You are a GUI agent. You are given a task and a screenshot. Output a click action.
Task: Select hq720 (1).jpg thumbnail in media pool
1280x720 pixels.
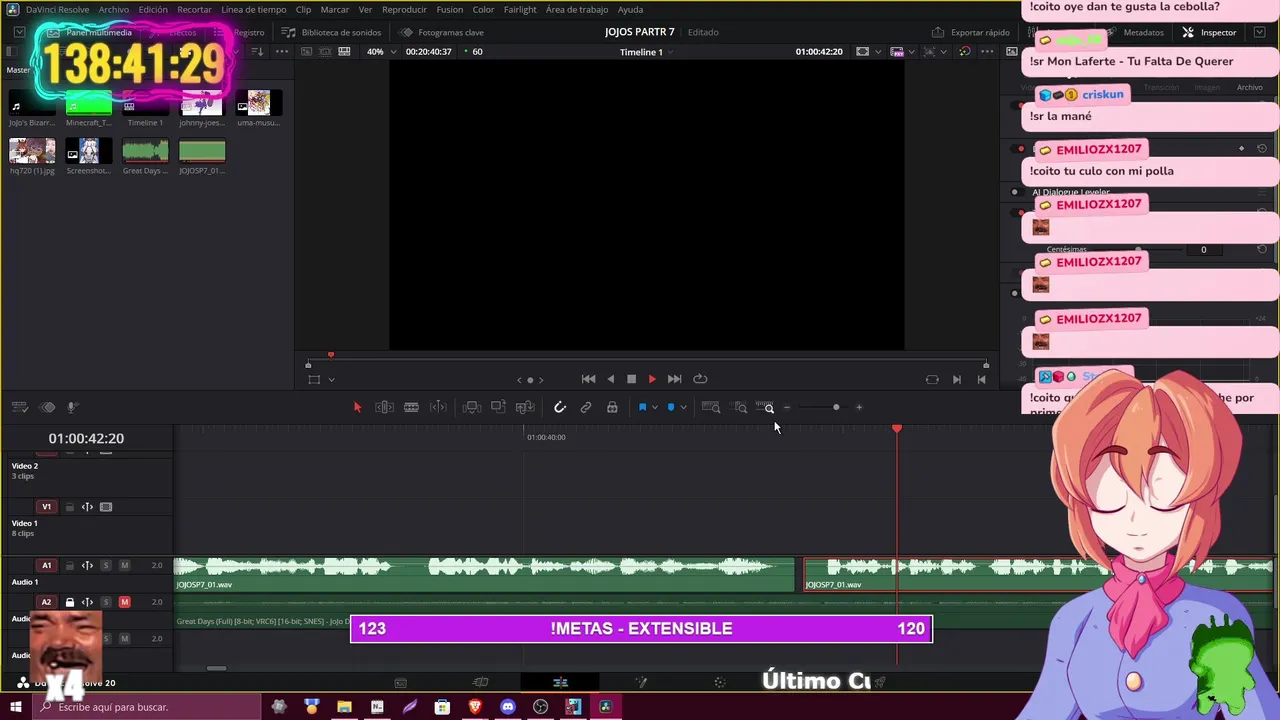pyautogui.click(x=32, y=151)
